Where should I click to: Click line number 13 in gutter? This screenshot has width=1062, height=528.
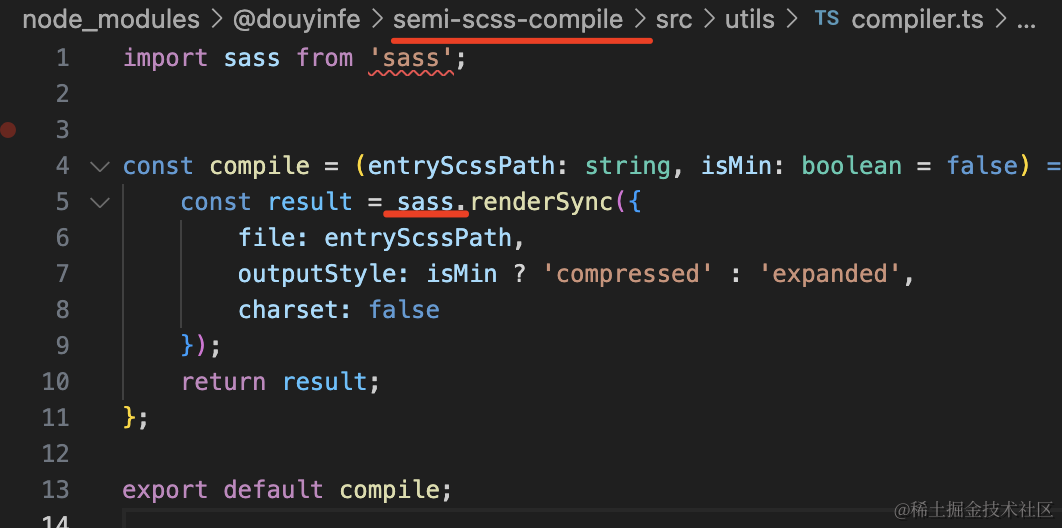click(x=56, y=489)
